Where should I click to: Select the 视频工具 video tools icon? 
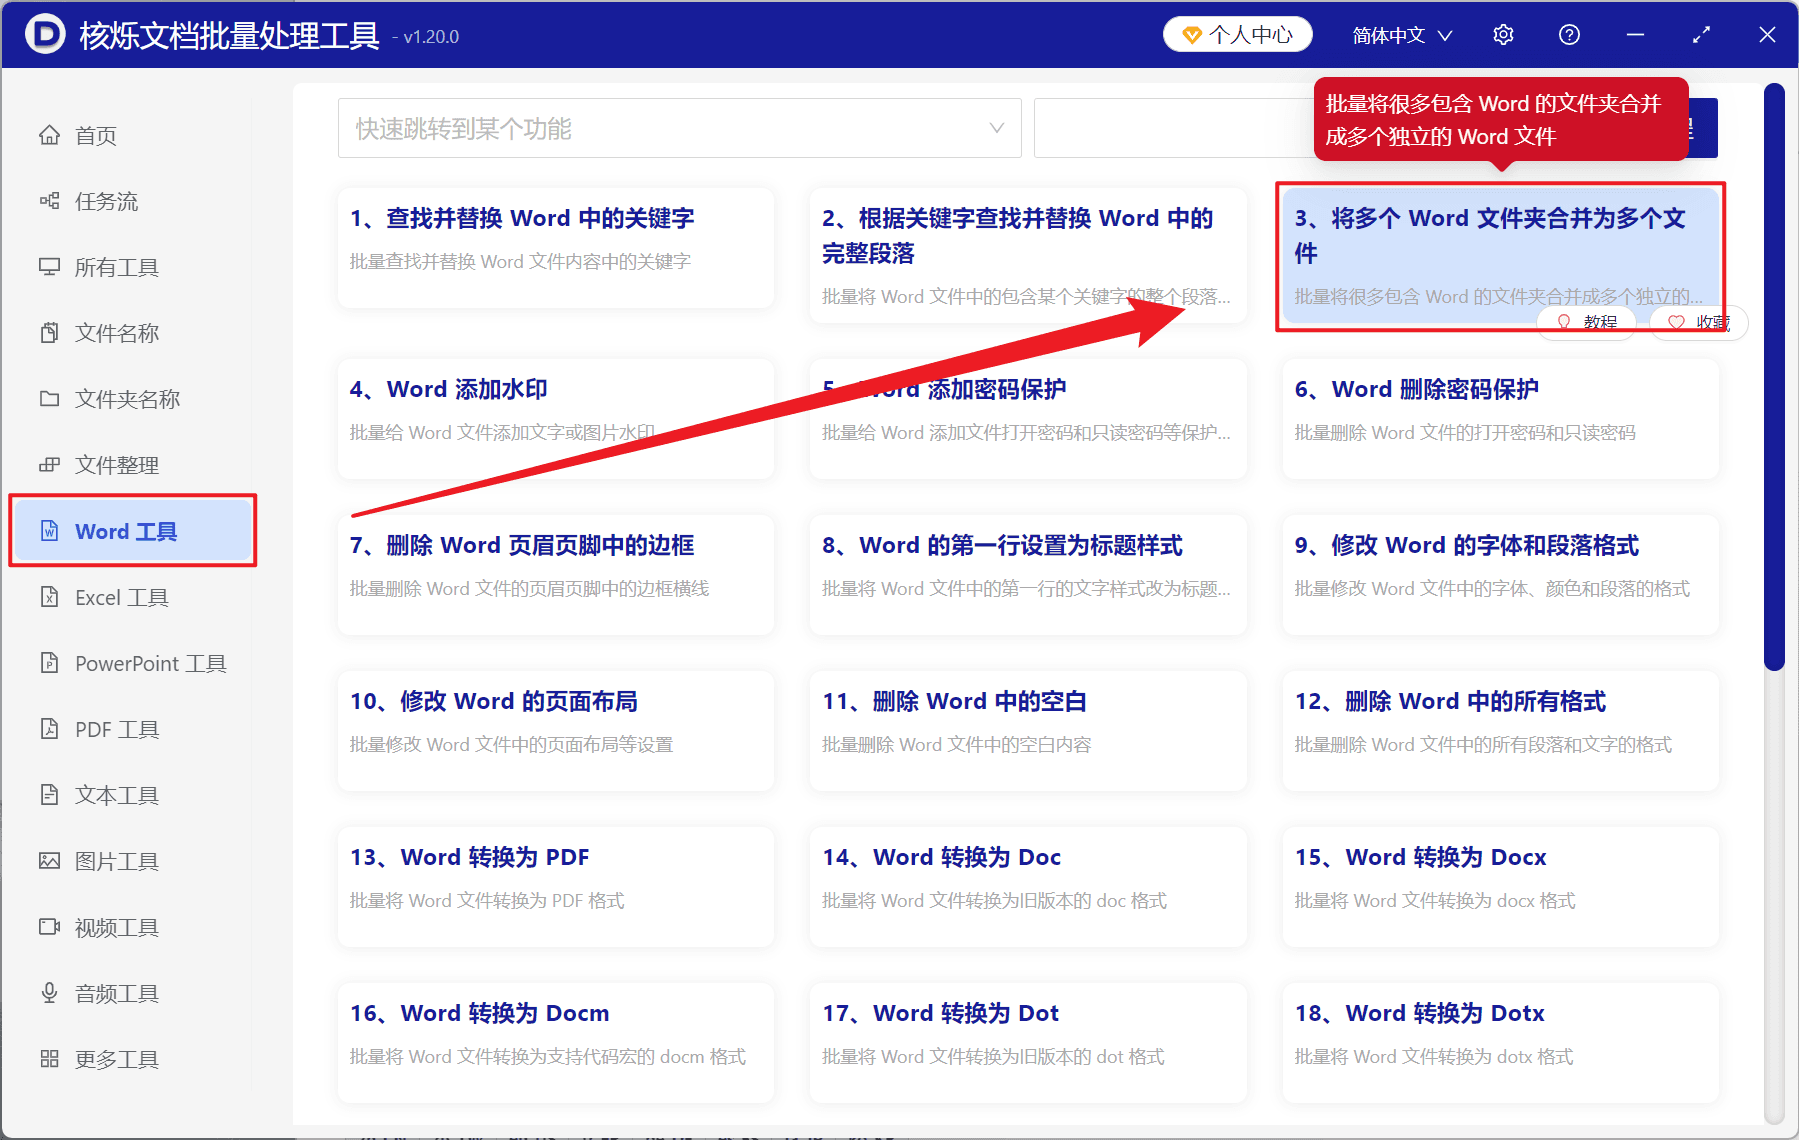coord(50,926)
